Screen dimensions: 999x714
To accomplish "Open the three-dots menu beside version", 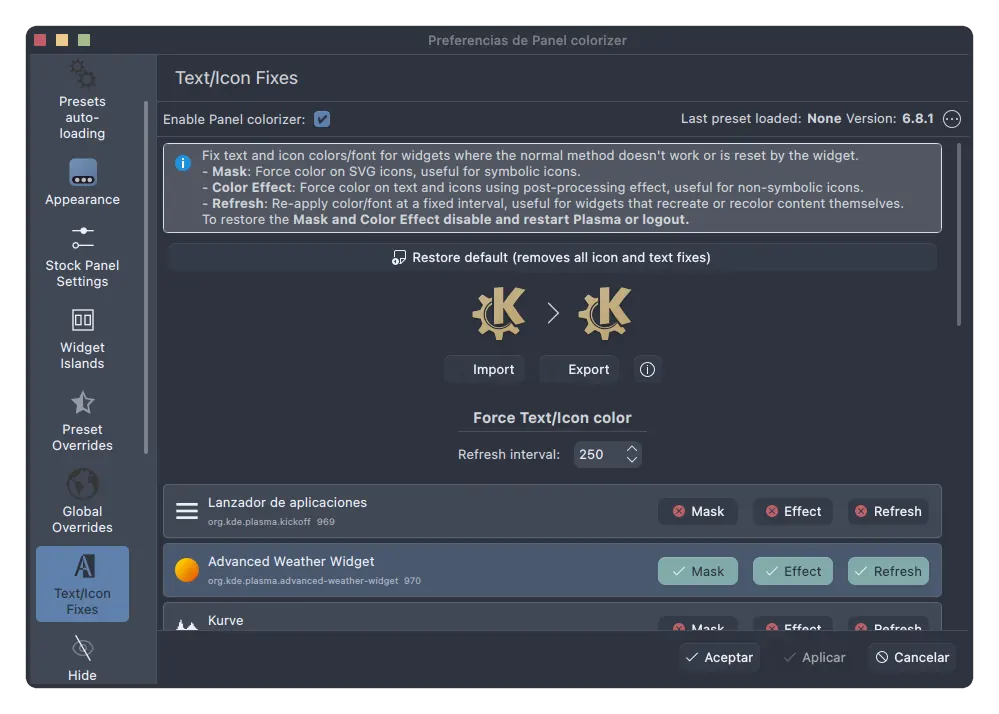I will coord(952,119).
